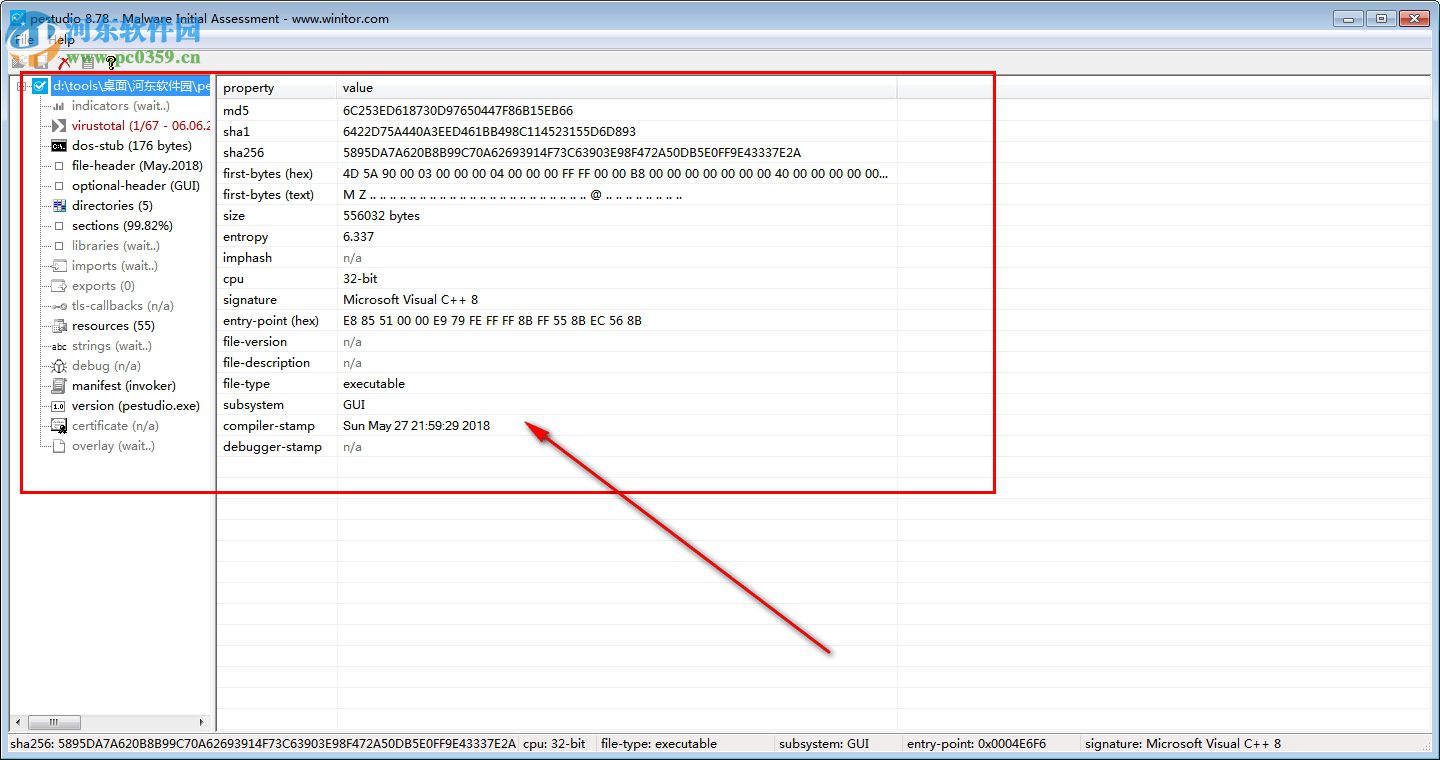Viewport: 1440px width, 760px height.
Task: Minimize the pestudio window
Action: coord(1349,18)
